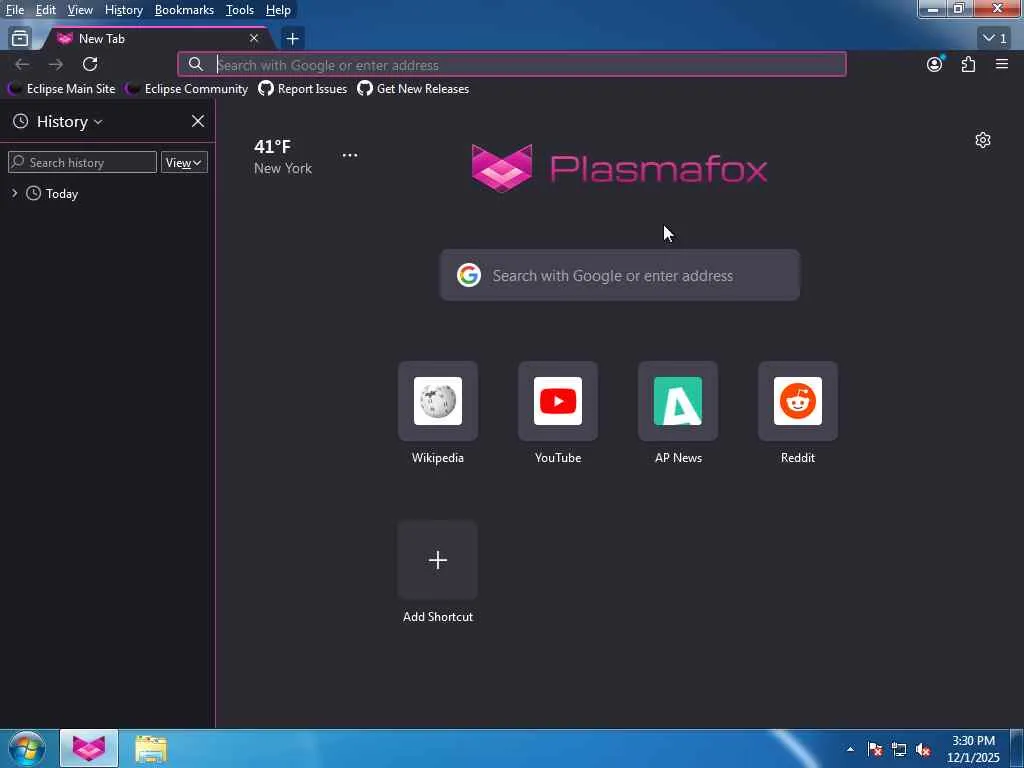The width and height of the screenshot is (1024, 768).
Task: Open the Help menu
Action: point(278,10)
